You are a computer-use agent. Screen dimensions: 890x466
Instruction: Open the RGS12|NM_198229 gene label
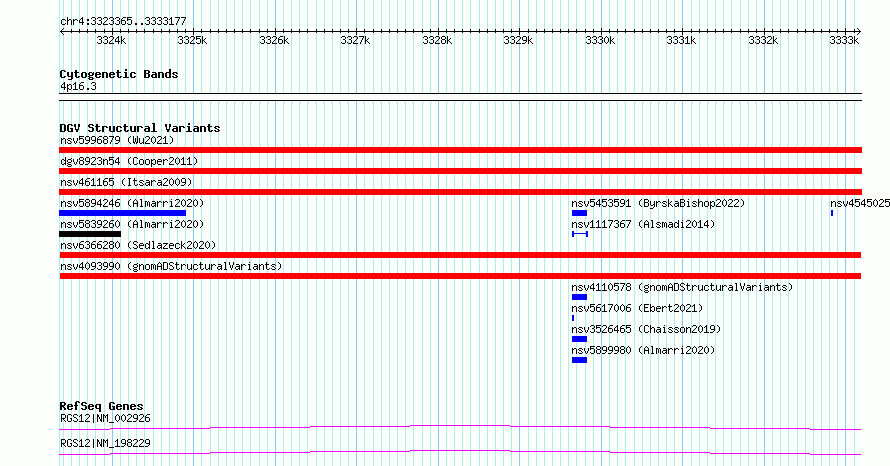coord(105,443)
